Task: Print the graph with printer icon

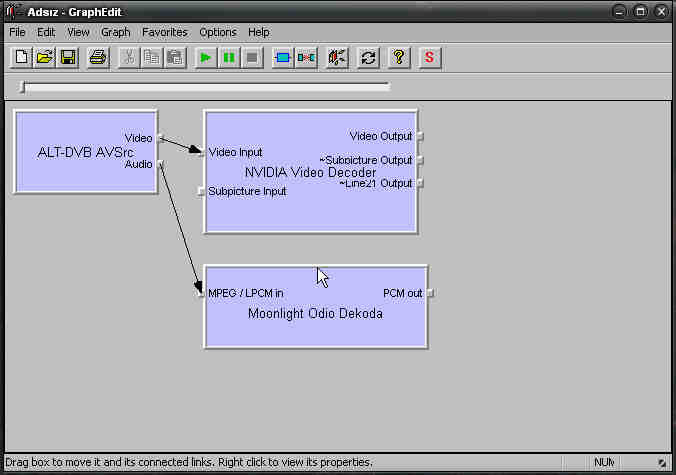Action: point(98,57)
